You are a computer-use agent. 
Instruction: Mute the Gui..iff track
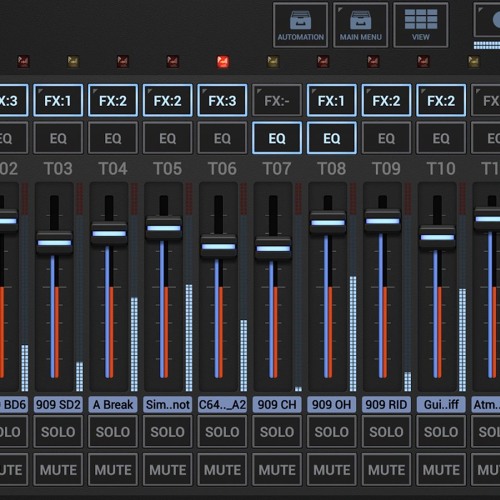[441, 470]
